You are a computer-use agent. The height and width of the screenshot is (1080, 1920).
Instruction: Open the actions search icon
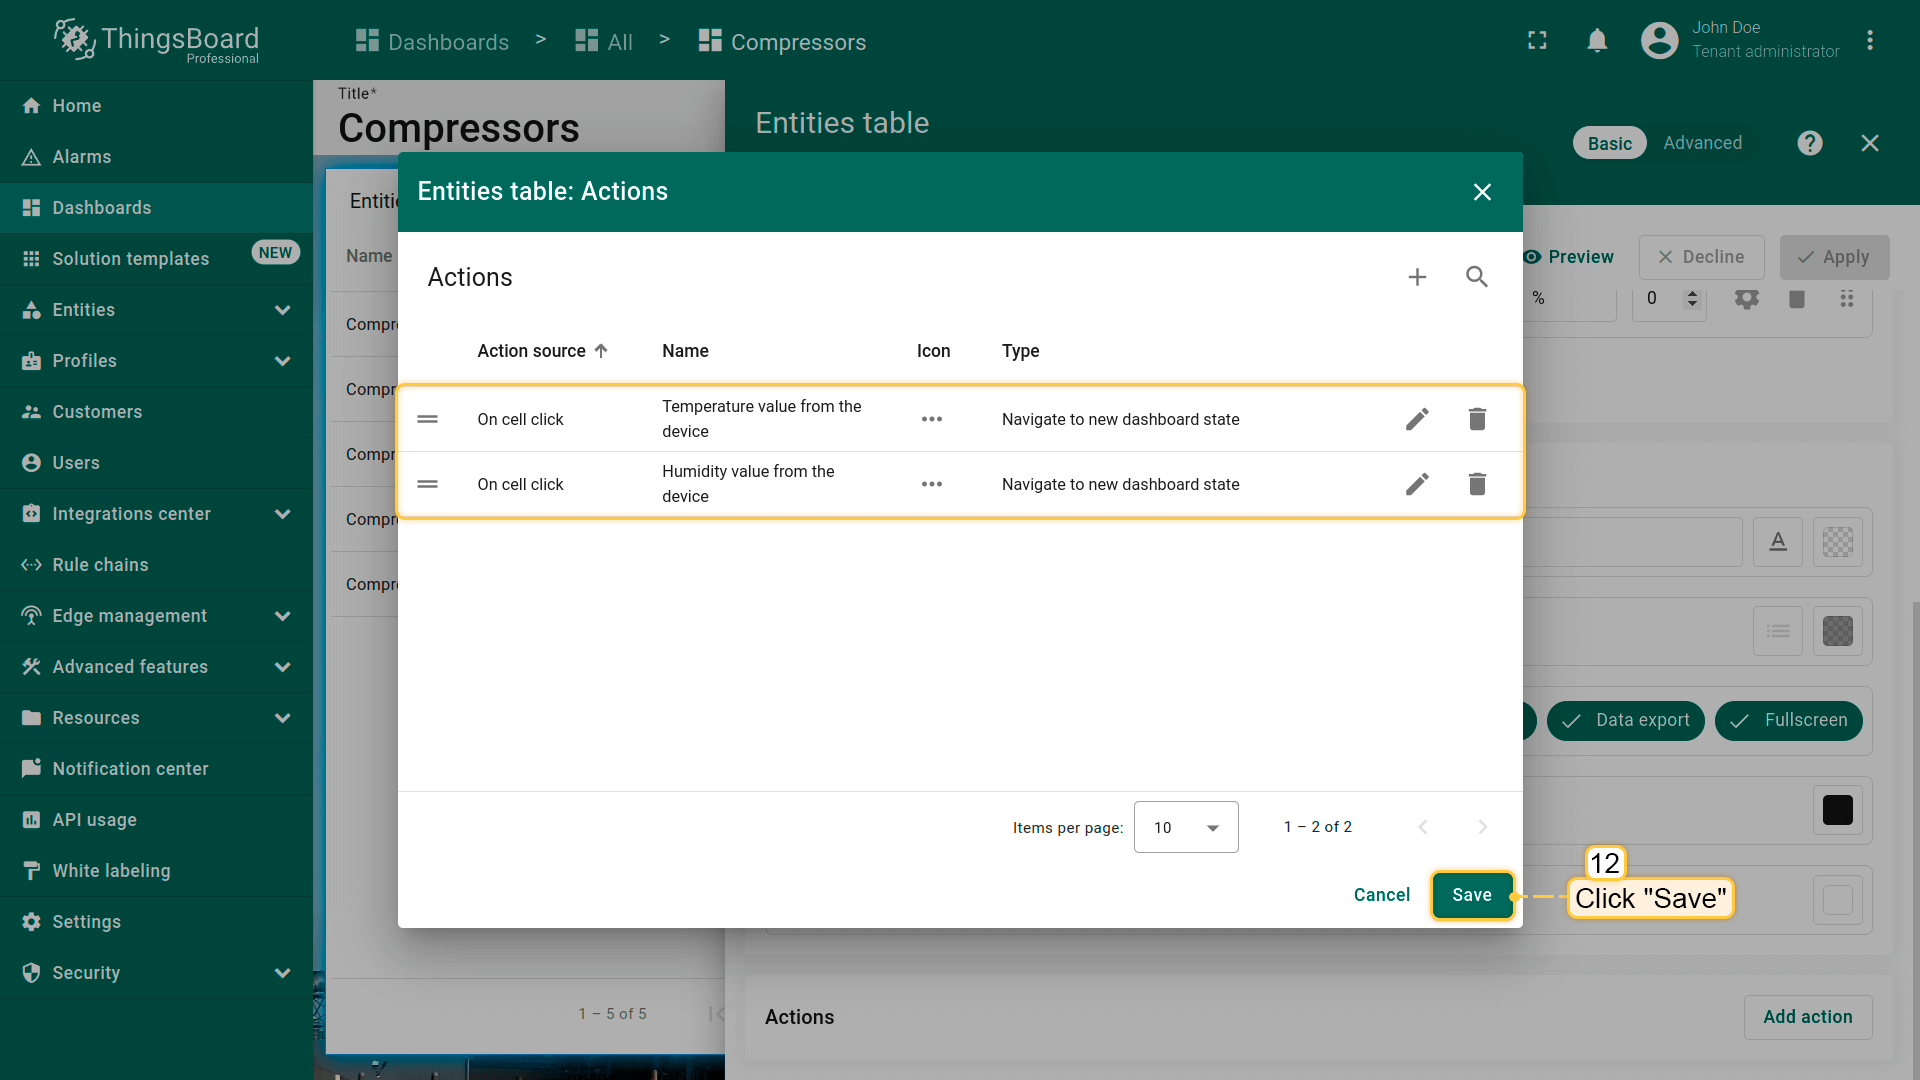(x=1477, y=277)
